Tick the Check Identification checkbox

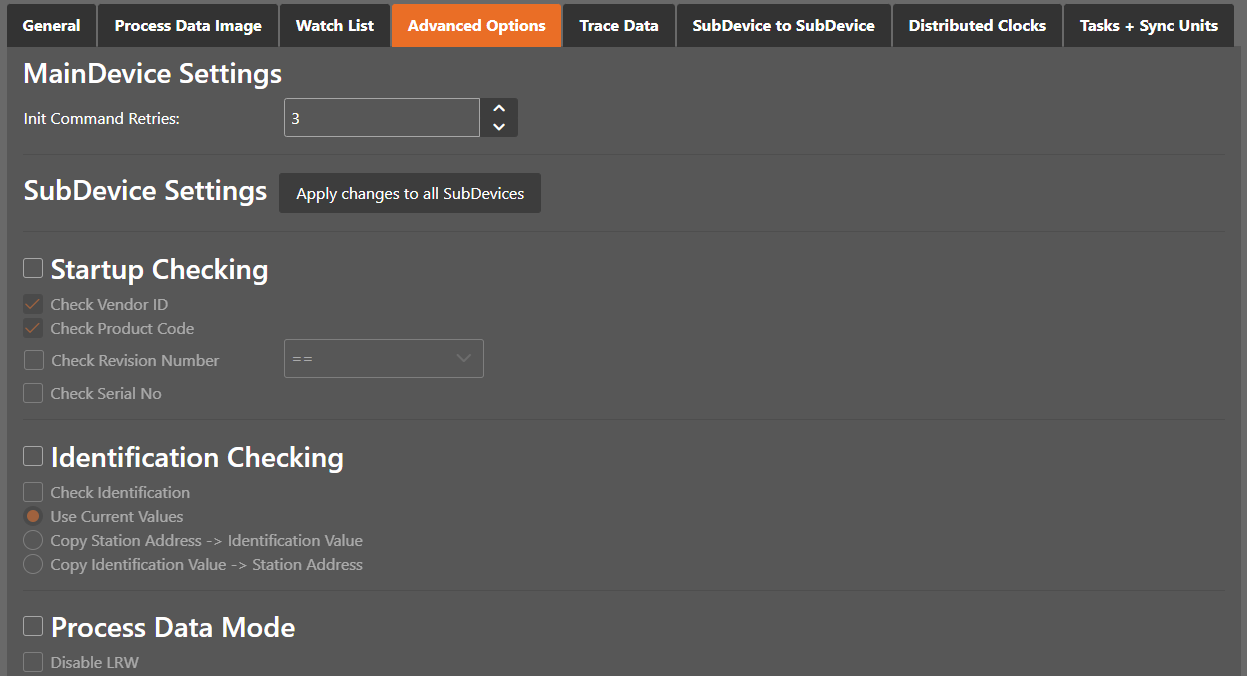pos(33,492)
